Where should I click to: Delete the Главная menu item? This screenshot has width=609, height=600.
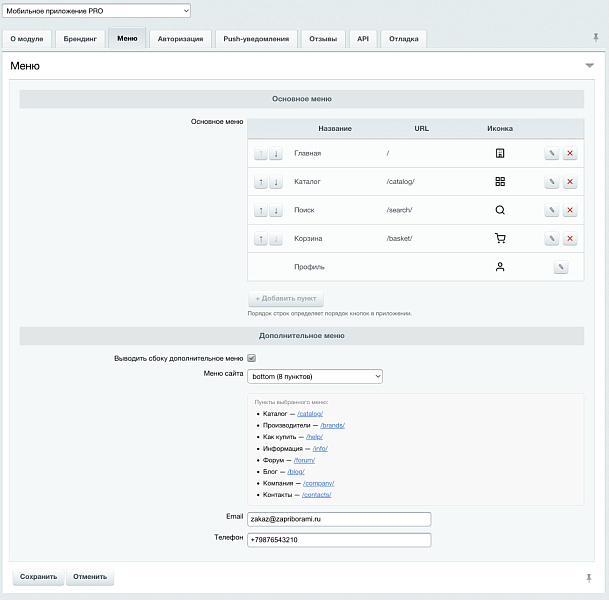[570, 153]
